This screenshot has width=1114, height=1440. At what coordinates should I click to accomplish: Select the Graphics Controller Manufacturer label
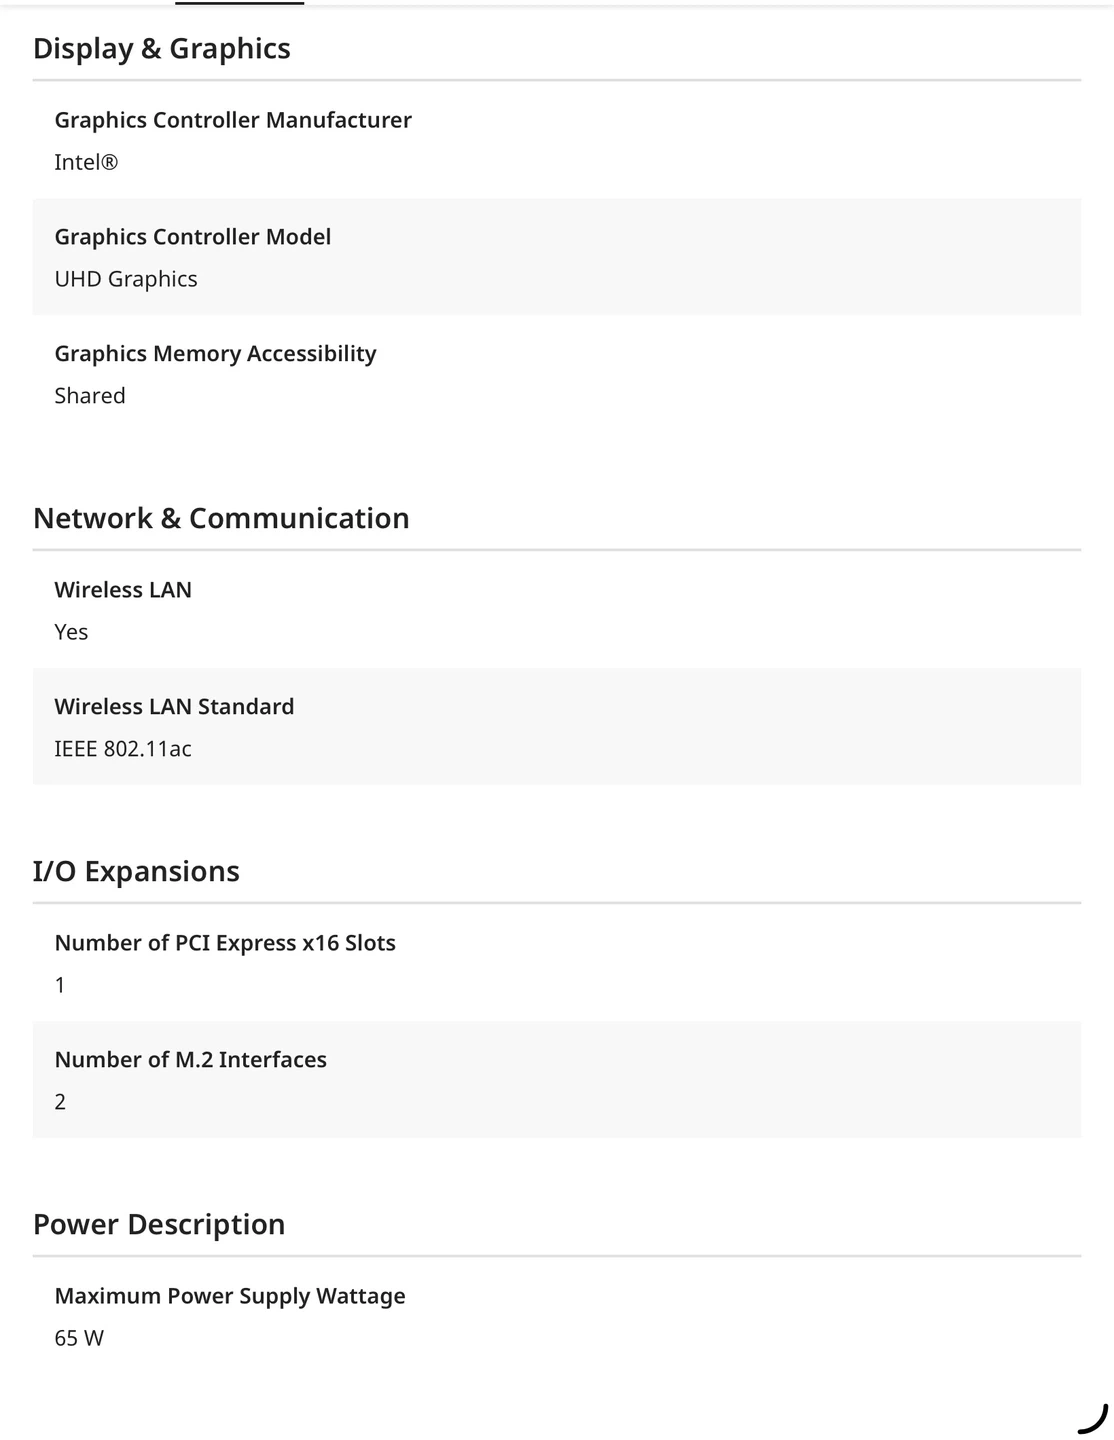232,120
